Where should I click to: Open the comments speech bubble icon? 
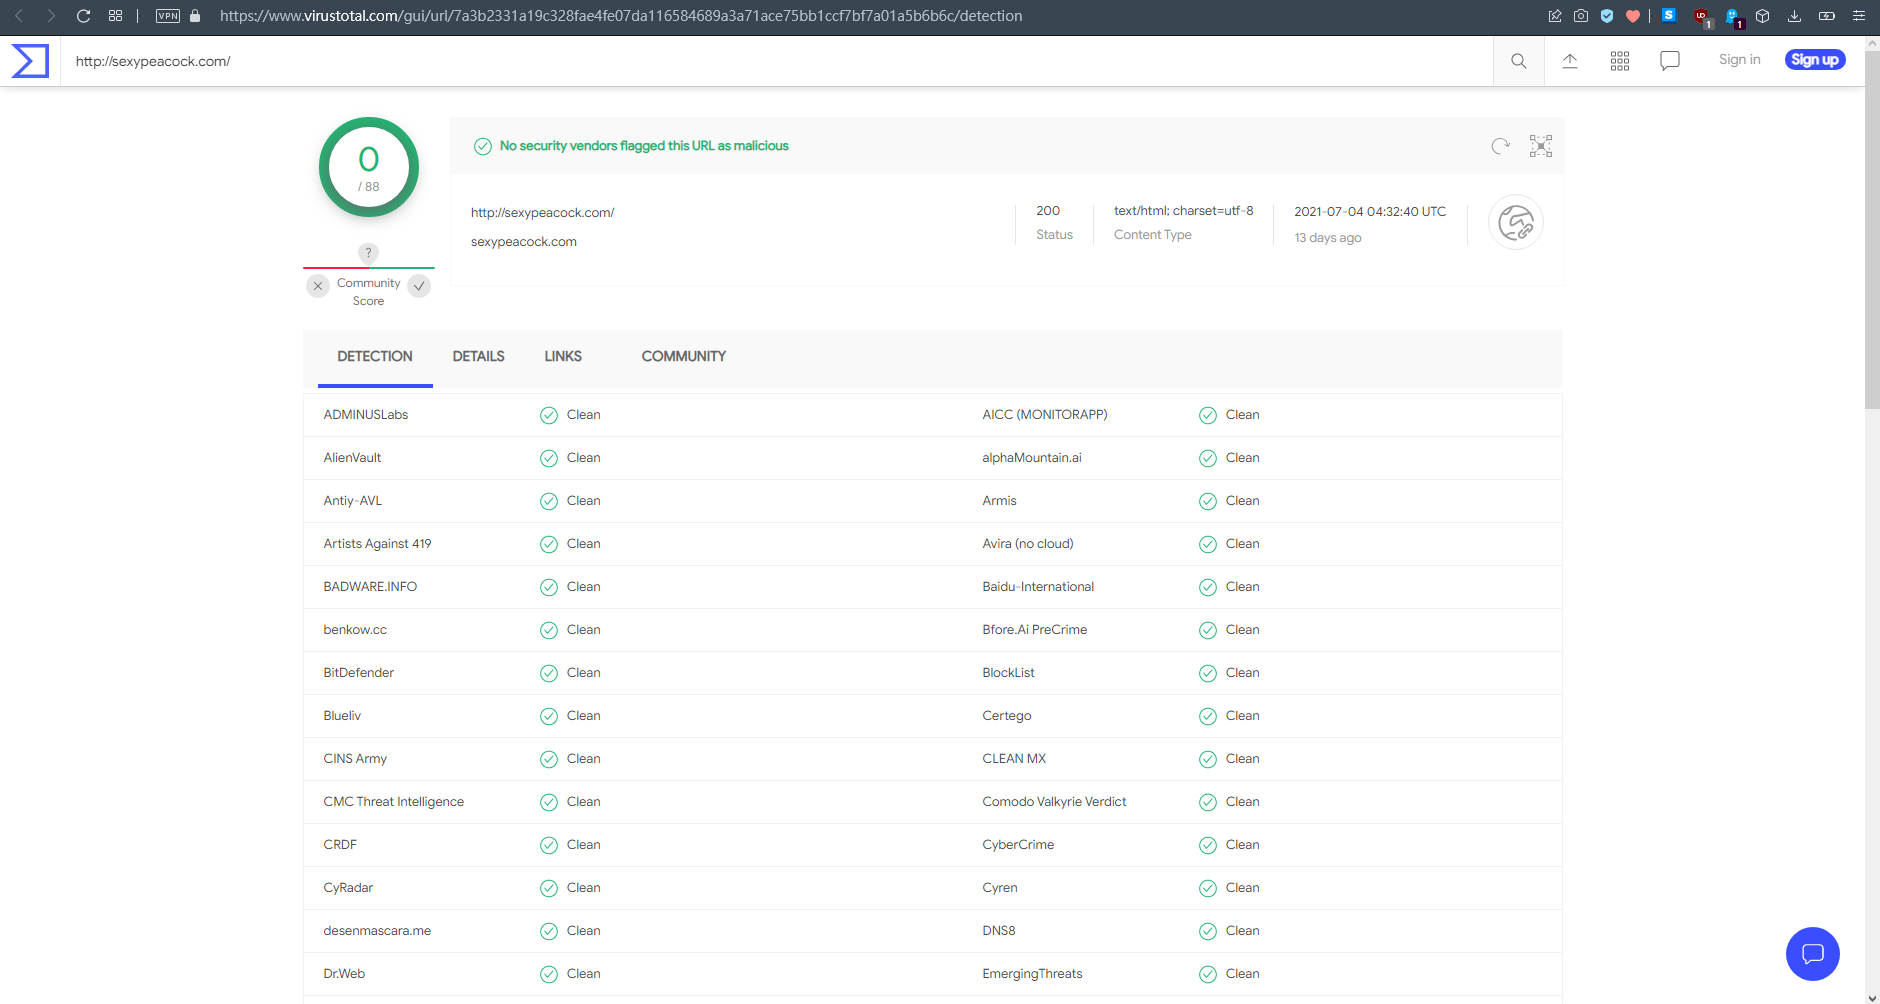[1670, 61]
